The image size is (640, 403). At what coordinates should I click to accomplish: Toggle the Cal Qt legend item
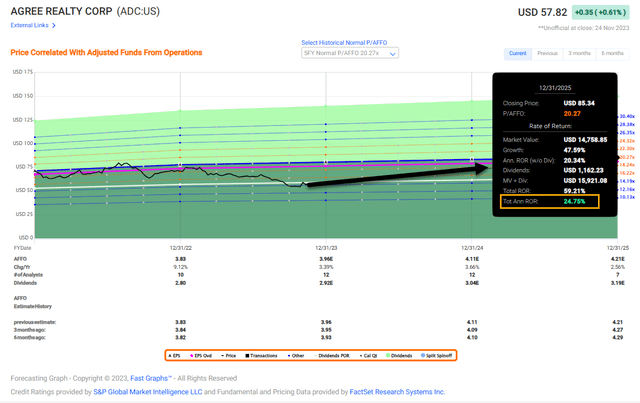pyautogui.click(x=368, y=356)
